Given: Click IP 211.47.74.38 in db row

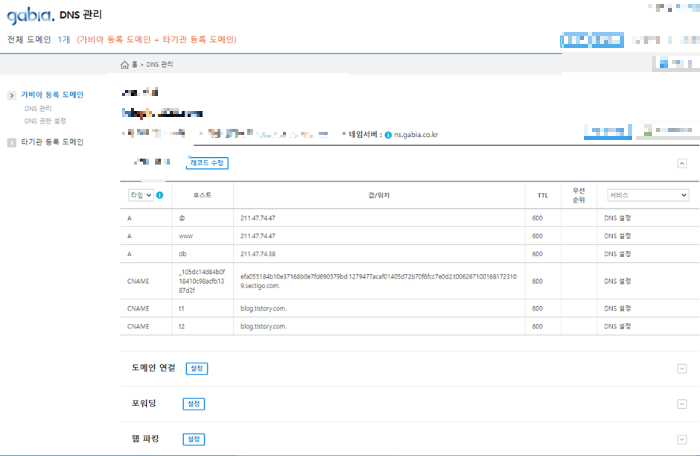Looking at the screenshot, I should 258,254.
